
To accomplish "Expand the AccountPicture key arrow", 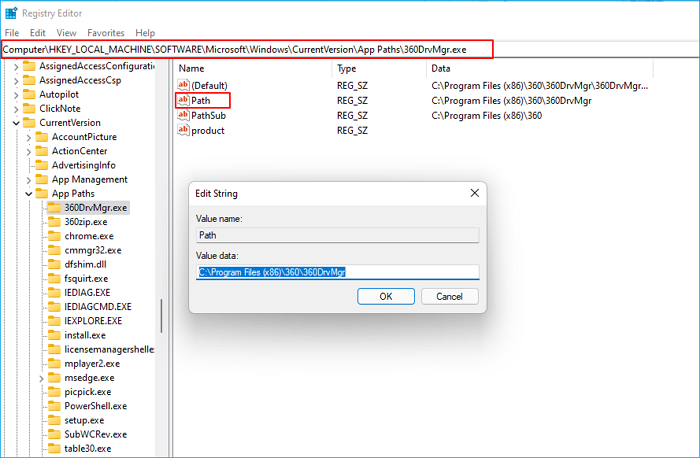I will click(x=29, y=137).
